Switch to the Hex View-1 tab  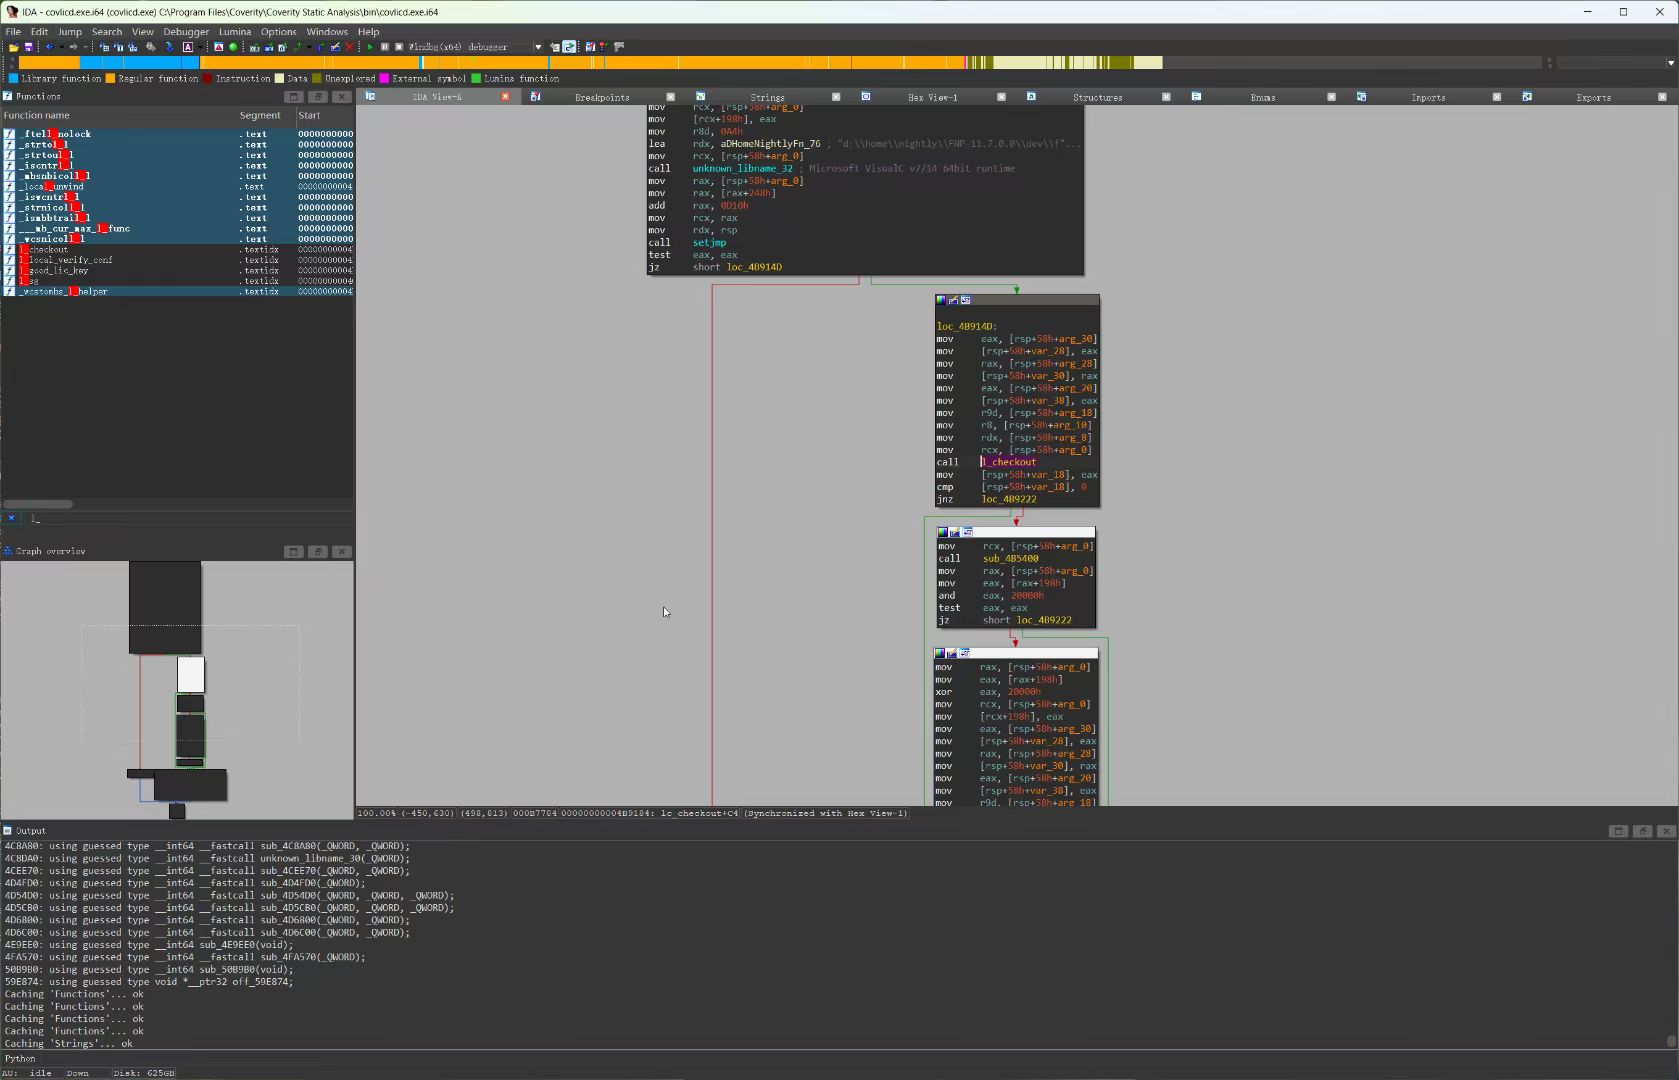[x=932, y=97]
